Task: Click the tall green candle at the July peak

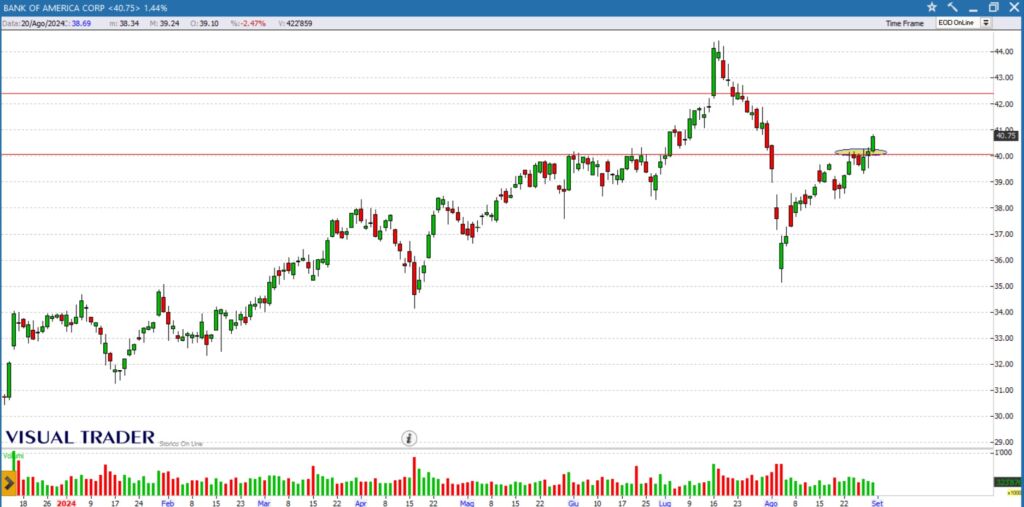Action: coord(714,72)
